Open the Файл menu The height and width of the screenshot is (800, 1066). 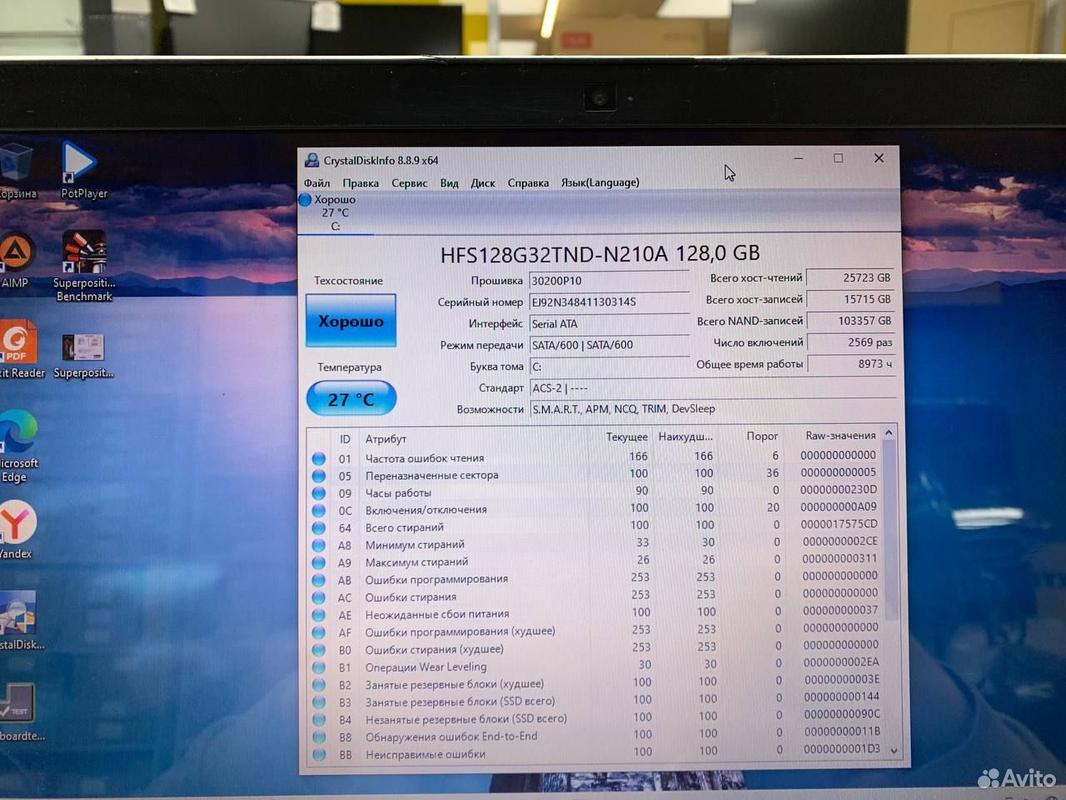click(317, 183)
